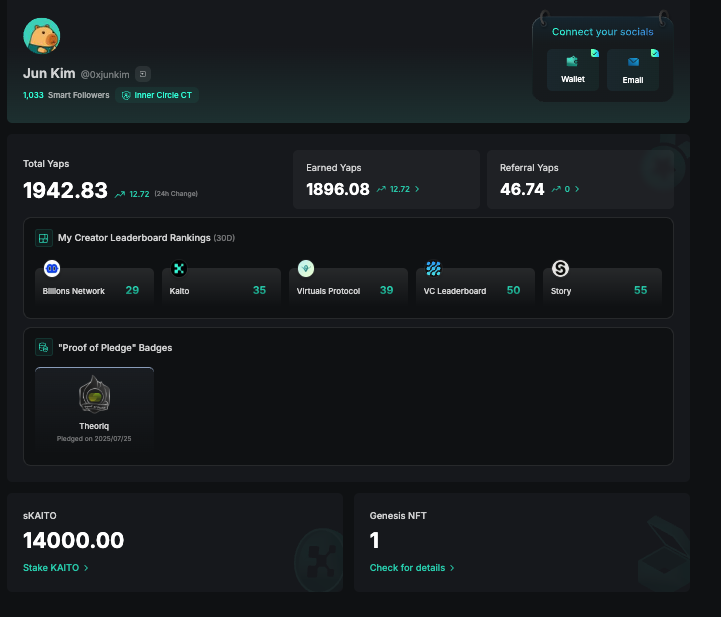Click the Inner Circle CT badge icon
Image resolution: width=721 pixels, height=617 pixels.
[x=126, y=95]
